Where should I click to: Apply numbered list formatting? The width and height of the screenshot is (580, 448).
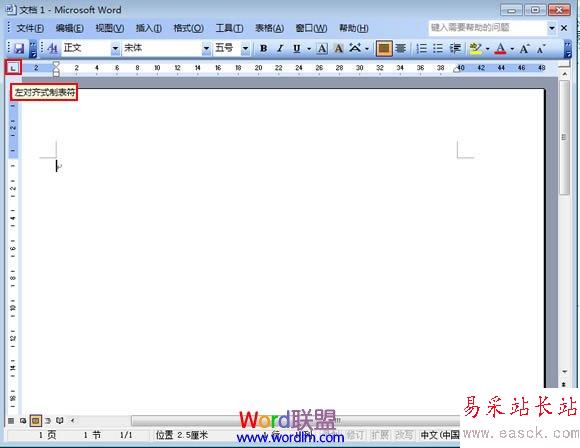(x=421, y=48)
